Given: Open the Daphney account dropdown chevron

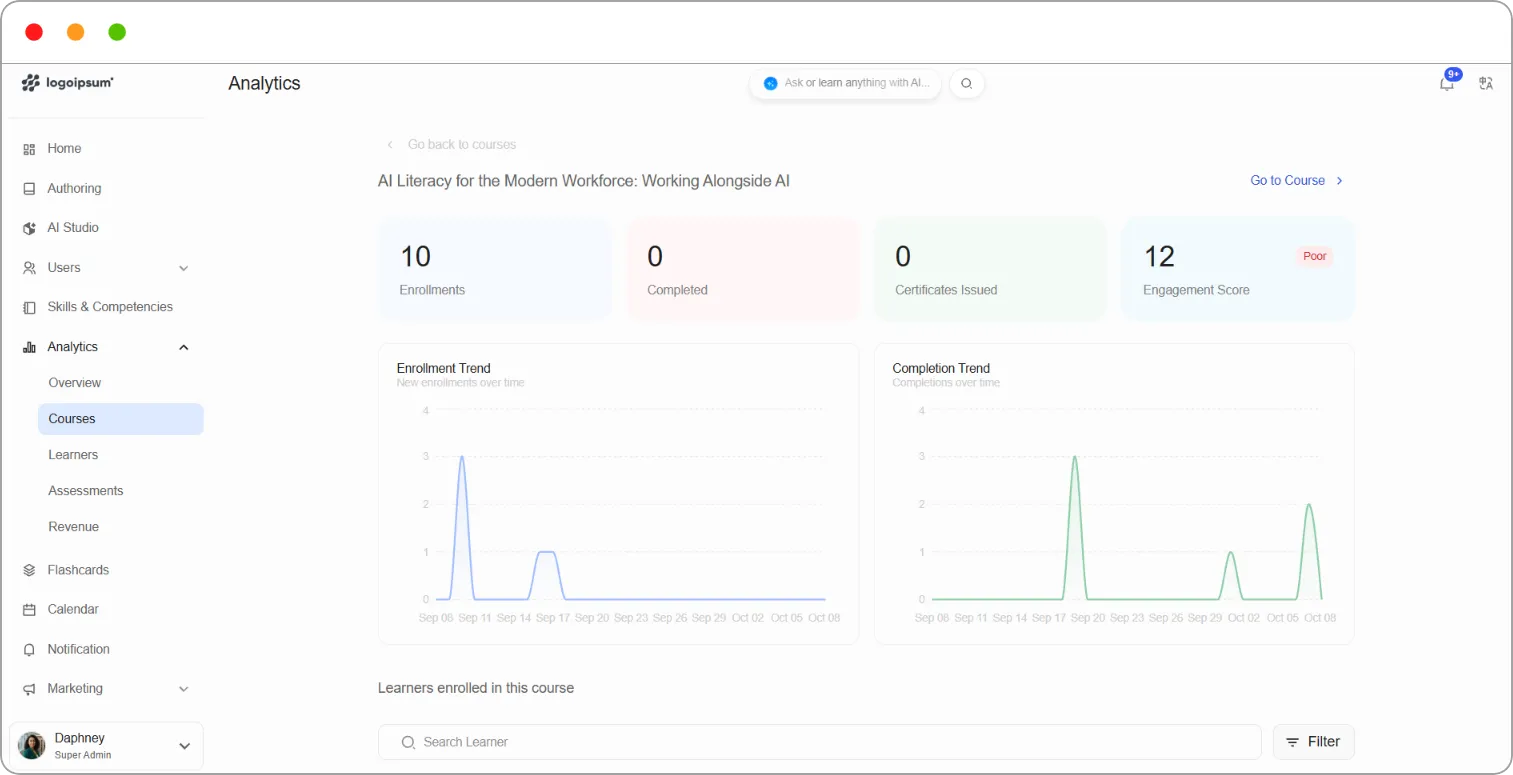Looking at the screenshot, I should pos(184,746).
